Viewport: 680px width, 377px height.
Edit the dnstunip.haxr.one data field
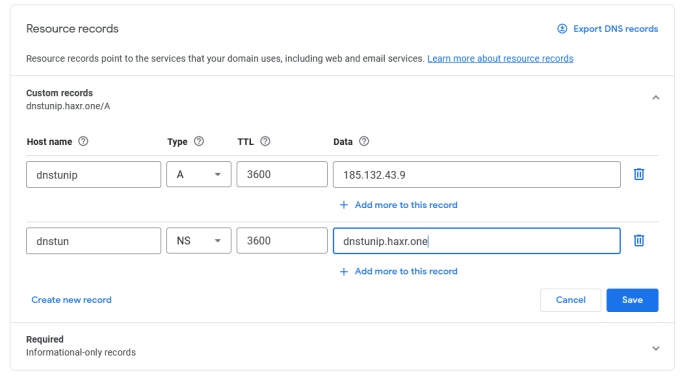tap(477, 241)
